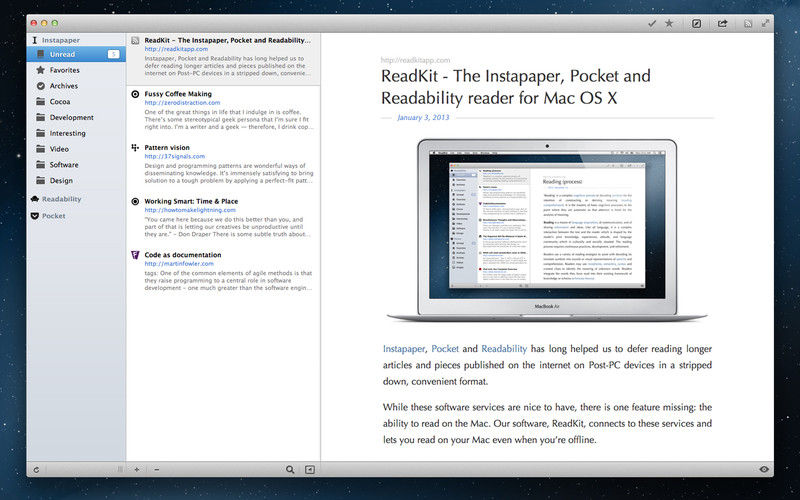Click the sidebar resize grip handle
800x500 pixels.
(120, 469)
